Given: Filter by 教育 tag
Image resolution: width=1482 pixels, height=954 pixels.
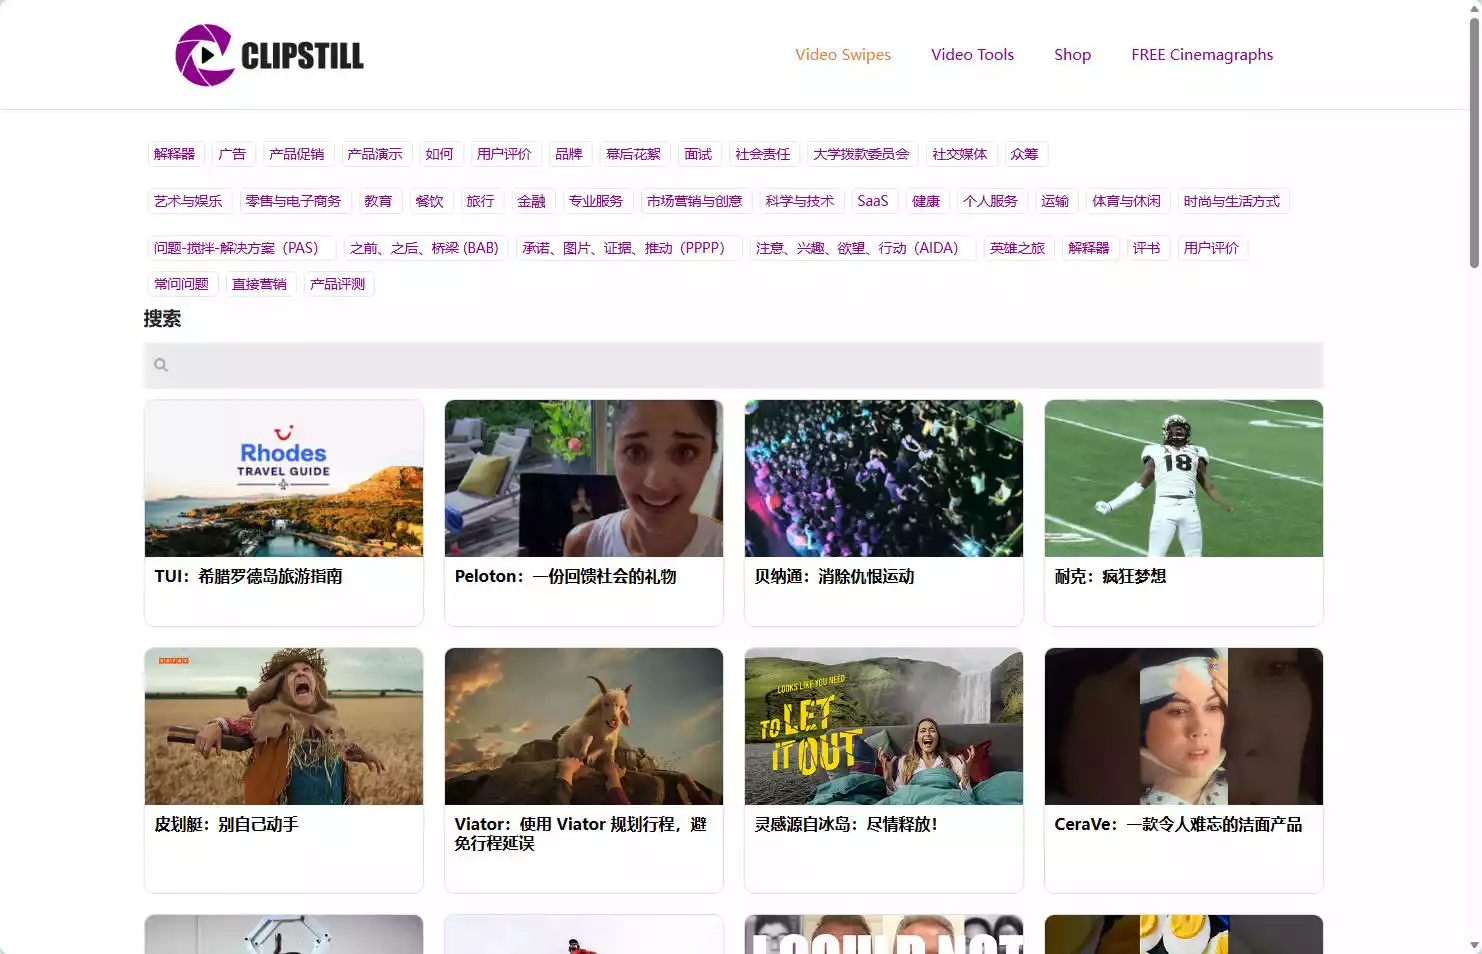Looking at the screenshot, I should tap(378, 201).
